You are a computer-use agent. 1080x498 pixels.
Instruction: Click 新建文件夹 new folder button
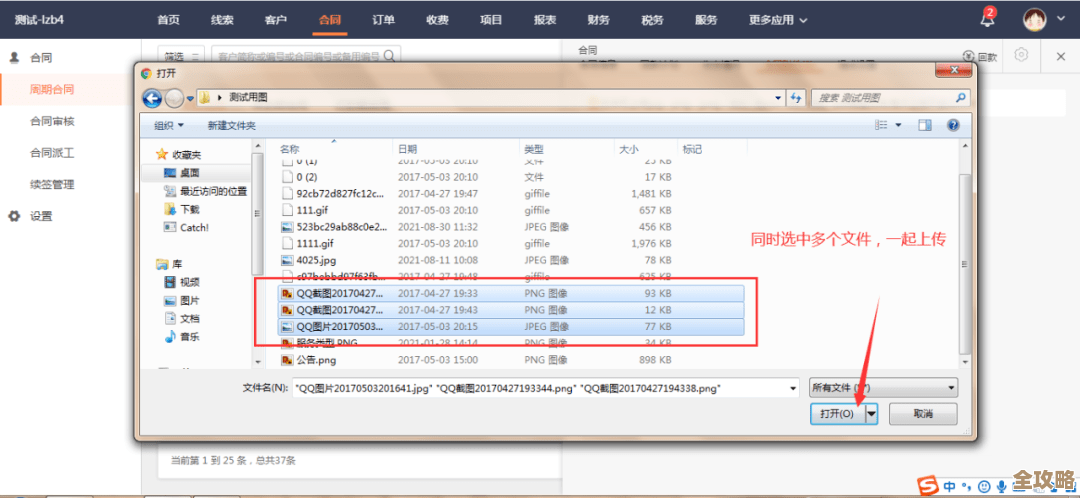click(x=231, y=125)
